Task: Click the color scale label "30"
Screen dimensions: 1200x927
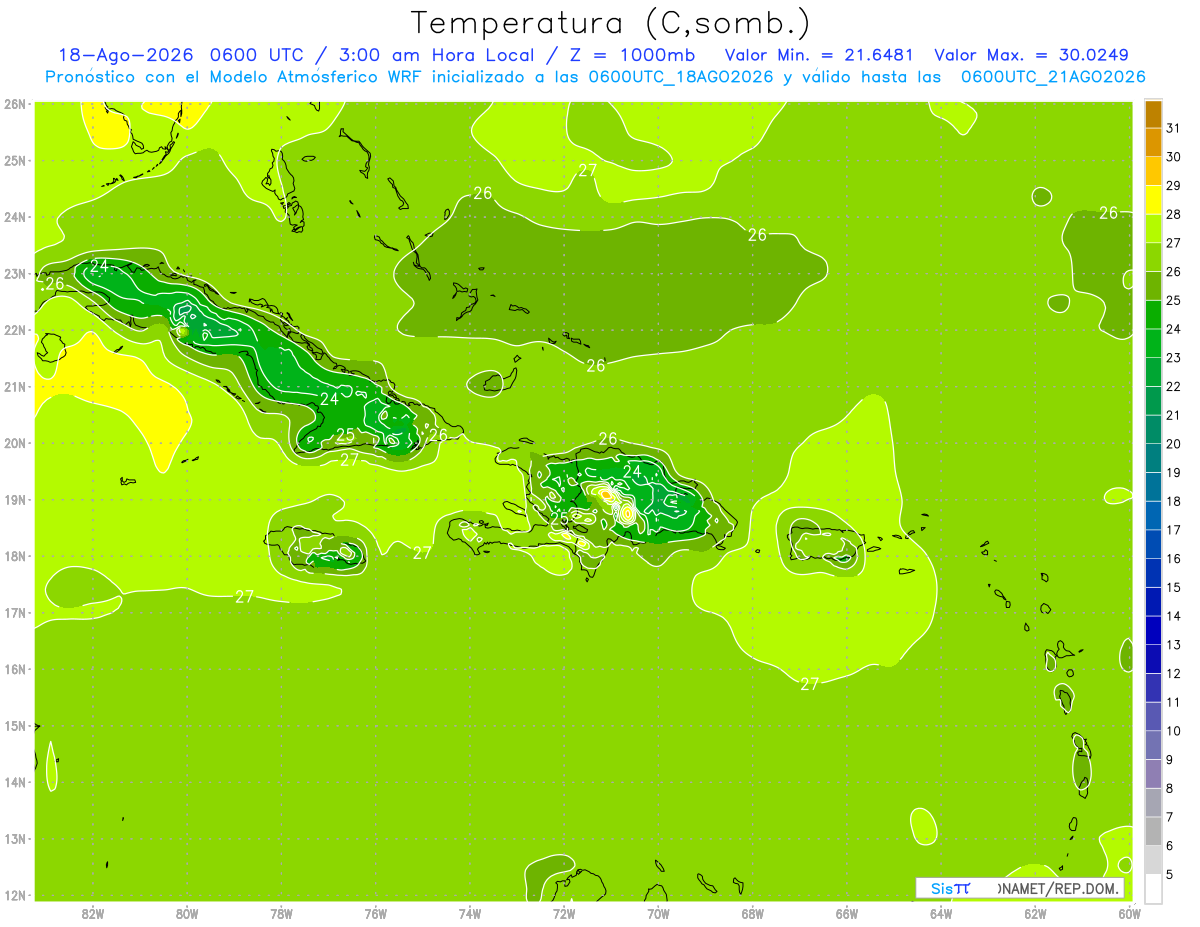Action: pyautogui.click(x=1174, y=157)
